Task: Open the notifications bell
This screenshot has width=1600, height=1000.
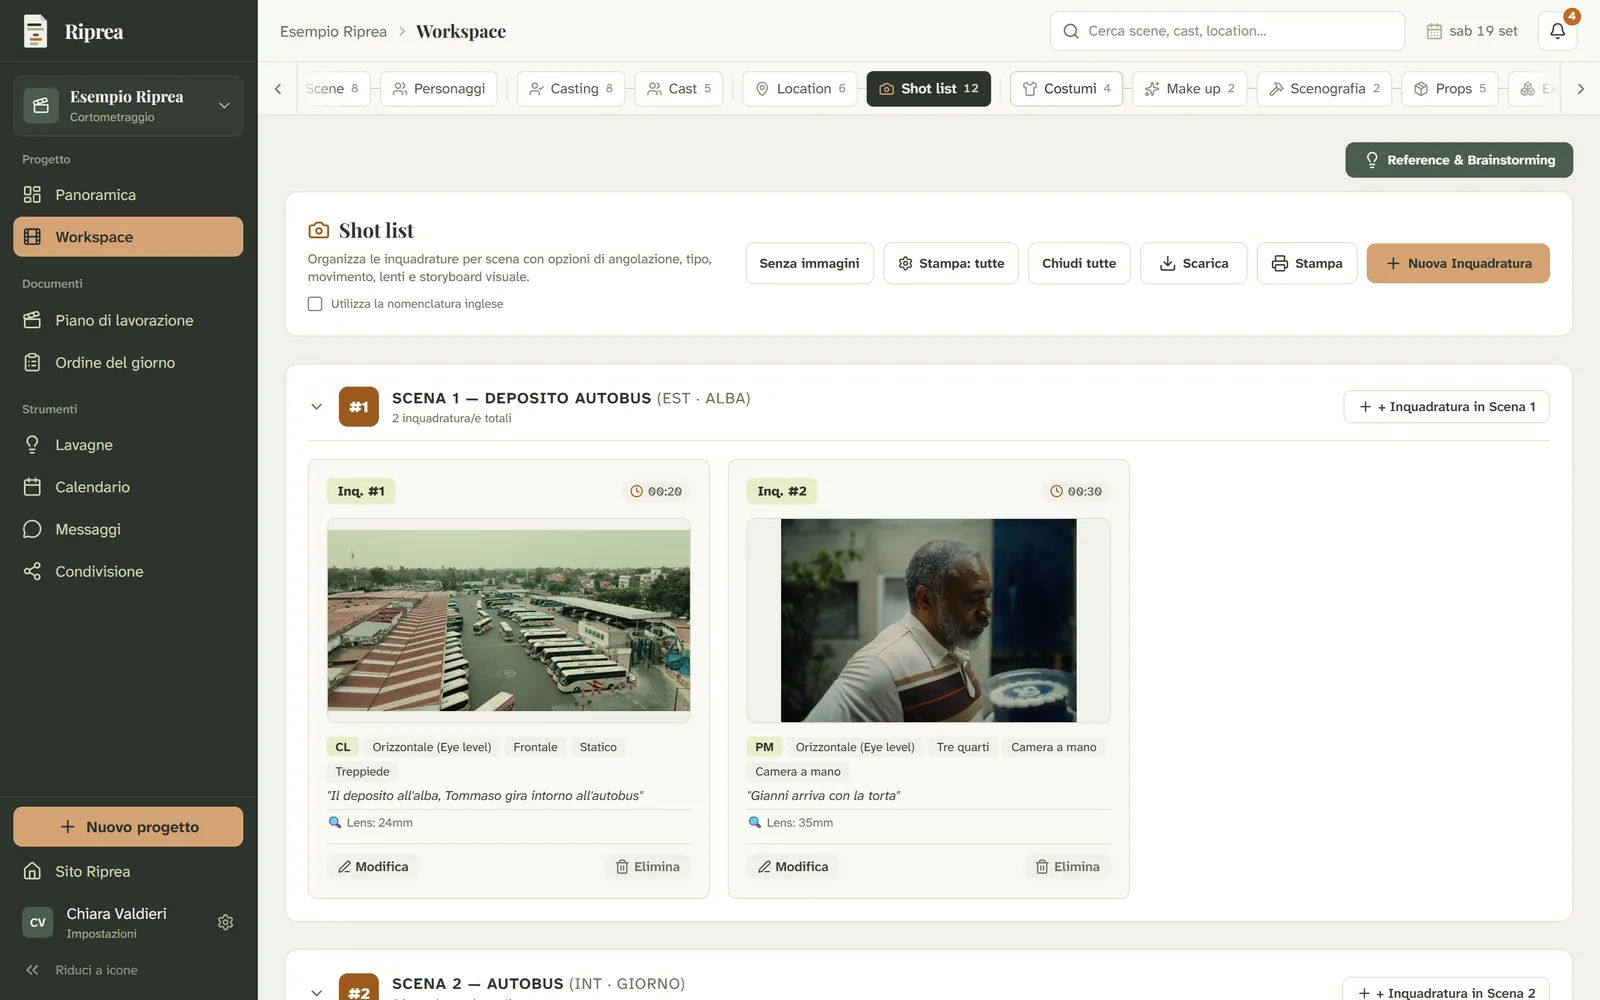Action: [x=1557, y=31]
